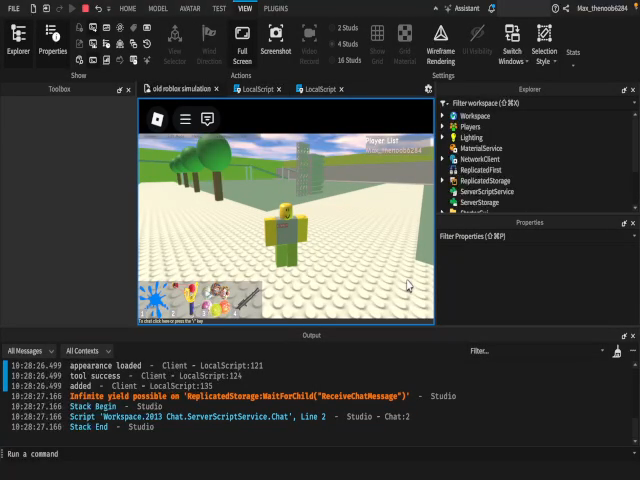Open the All Contexts filter dropdown
This screenshot has width=640, height=480.
click(87, 351)
